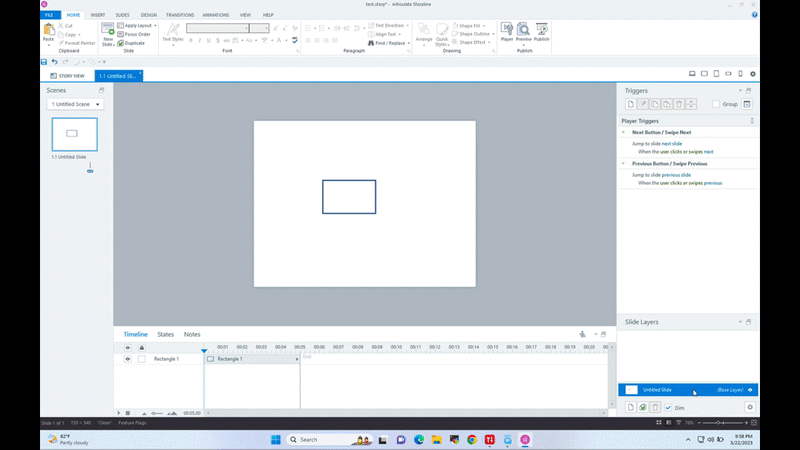The height and width of the screenshot is (450, 800).
Task: Collapse the Next Button / Swipe Next section
Action: (x=625, y=132)
